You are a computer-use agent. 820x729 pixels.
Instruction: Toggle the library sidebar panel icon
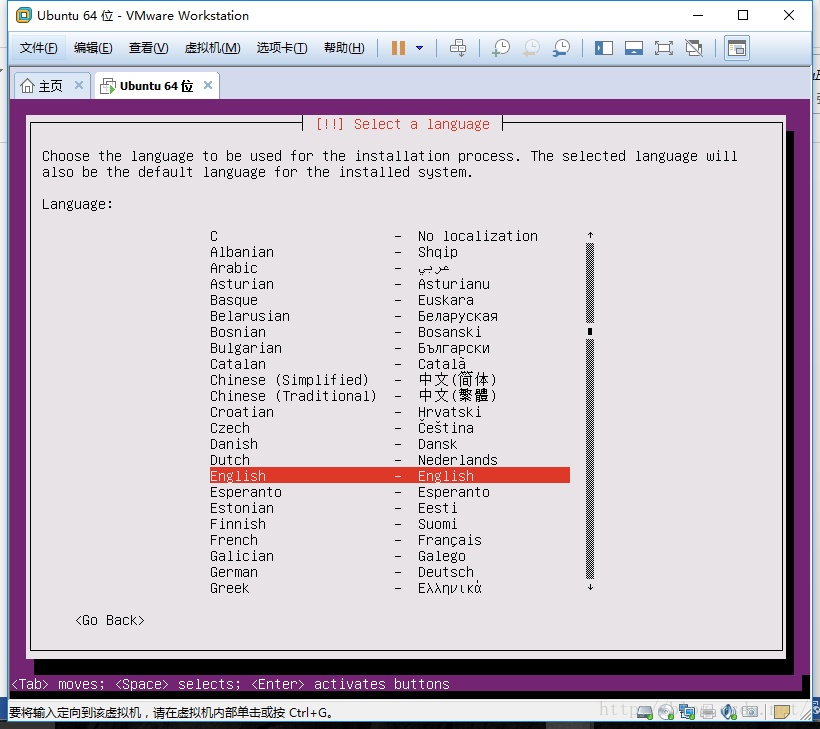[x=603, y=48]
